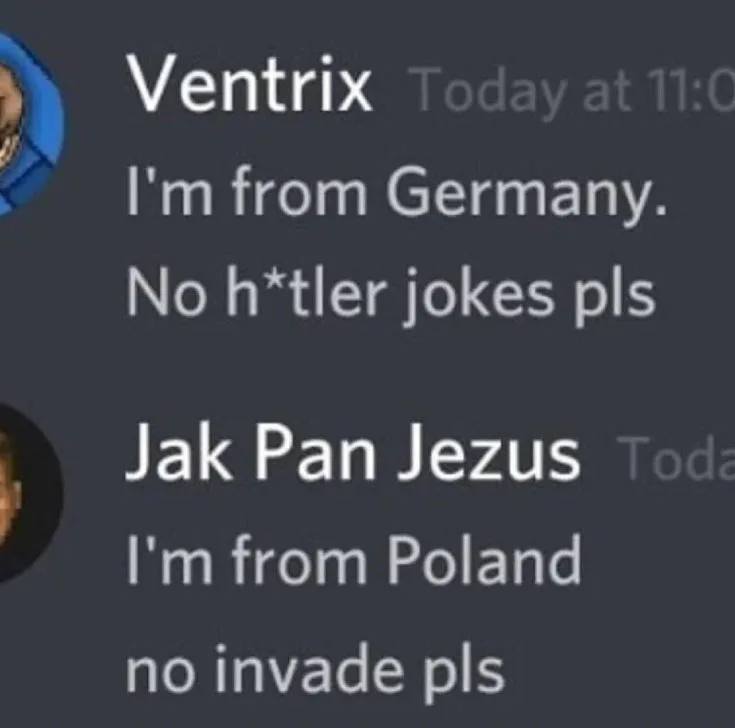Image resolution: width=735 pixels, height=728 pixels.
Task: Select the username Ventrix
Action: click(x=250, y=84)
